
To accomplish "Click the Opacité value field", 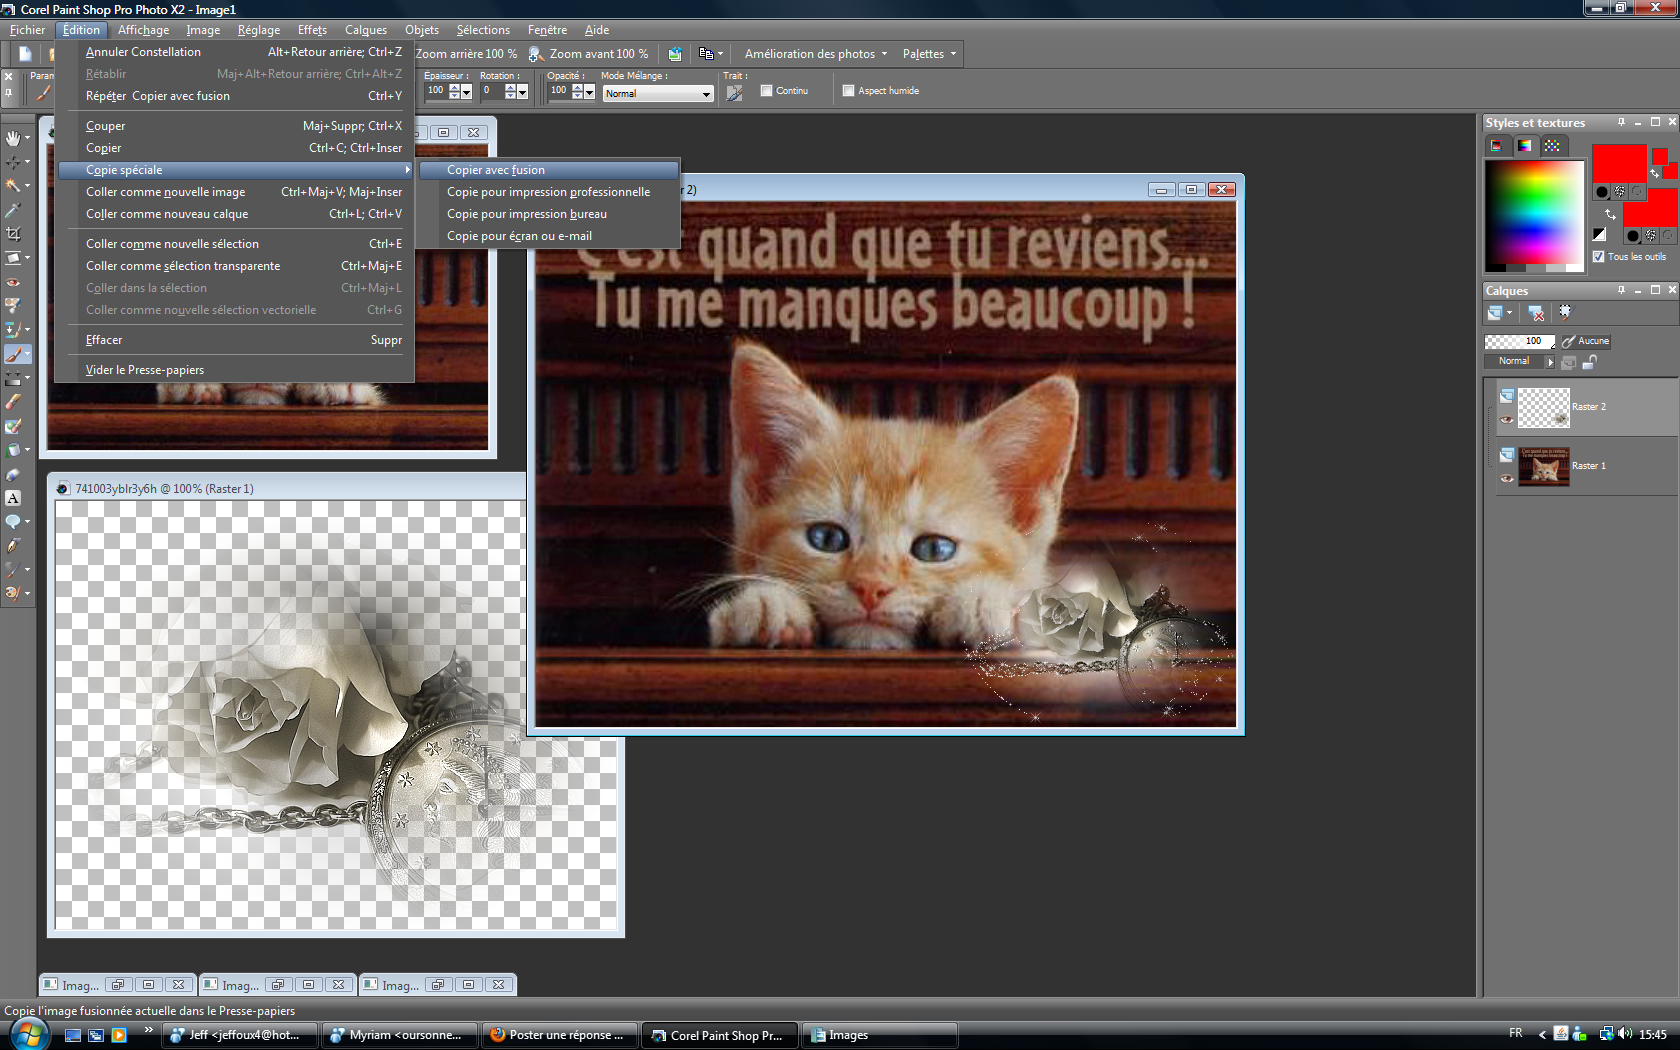I will pos(560,91).
